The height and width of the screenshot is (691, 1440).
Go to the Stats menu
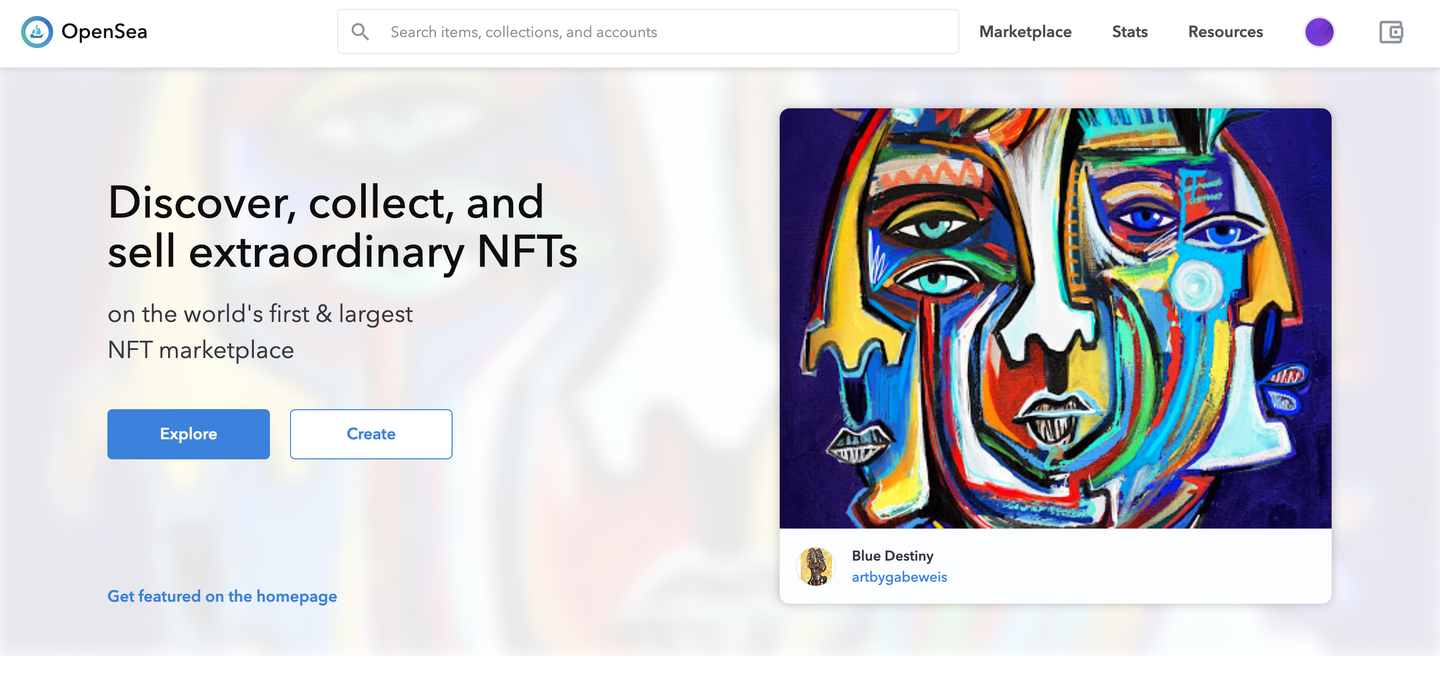(1129, 32)
